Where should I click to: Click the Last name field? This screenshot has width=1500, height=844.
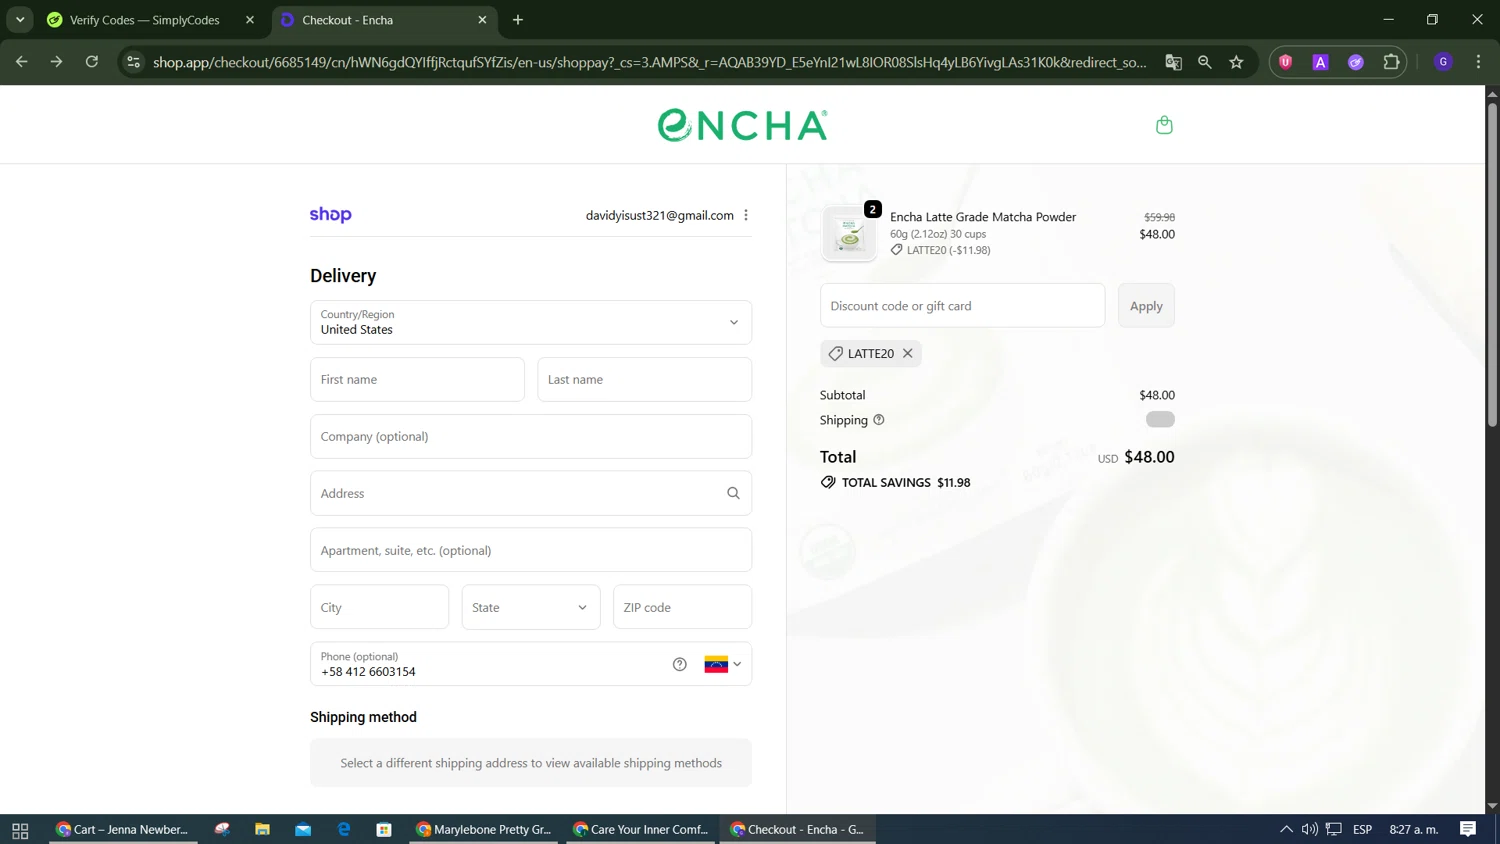click(x=644, y=379)
